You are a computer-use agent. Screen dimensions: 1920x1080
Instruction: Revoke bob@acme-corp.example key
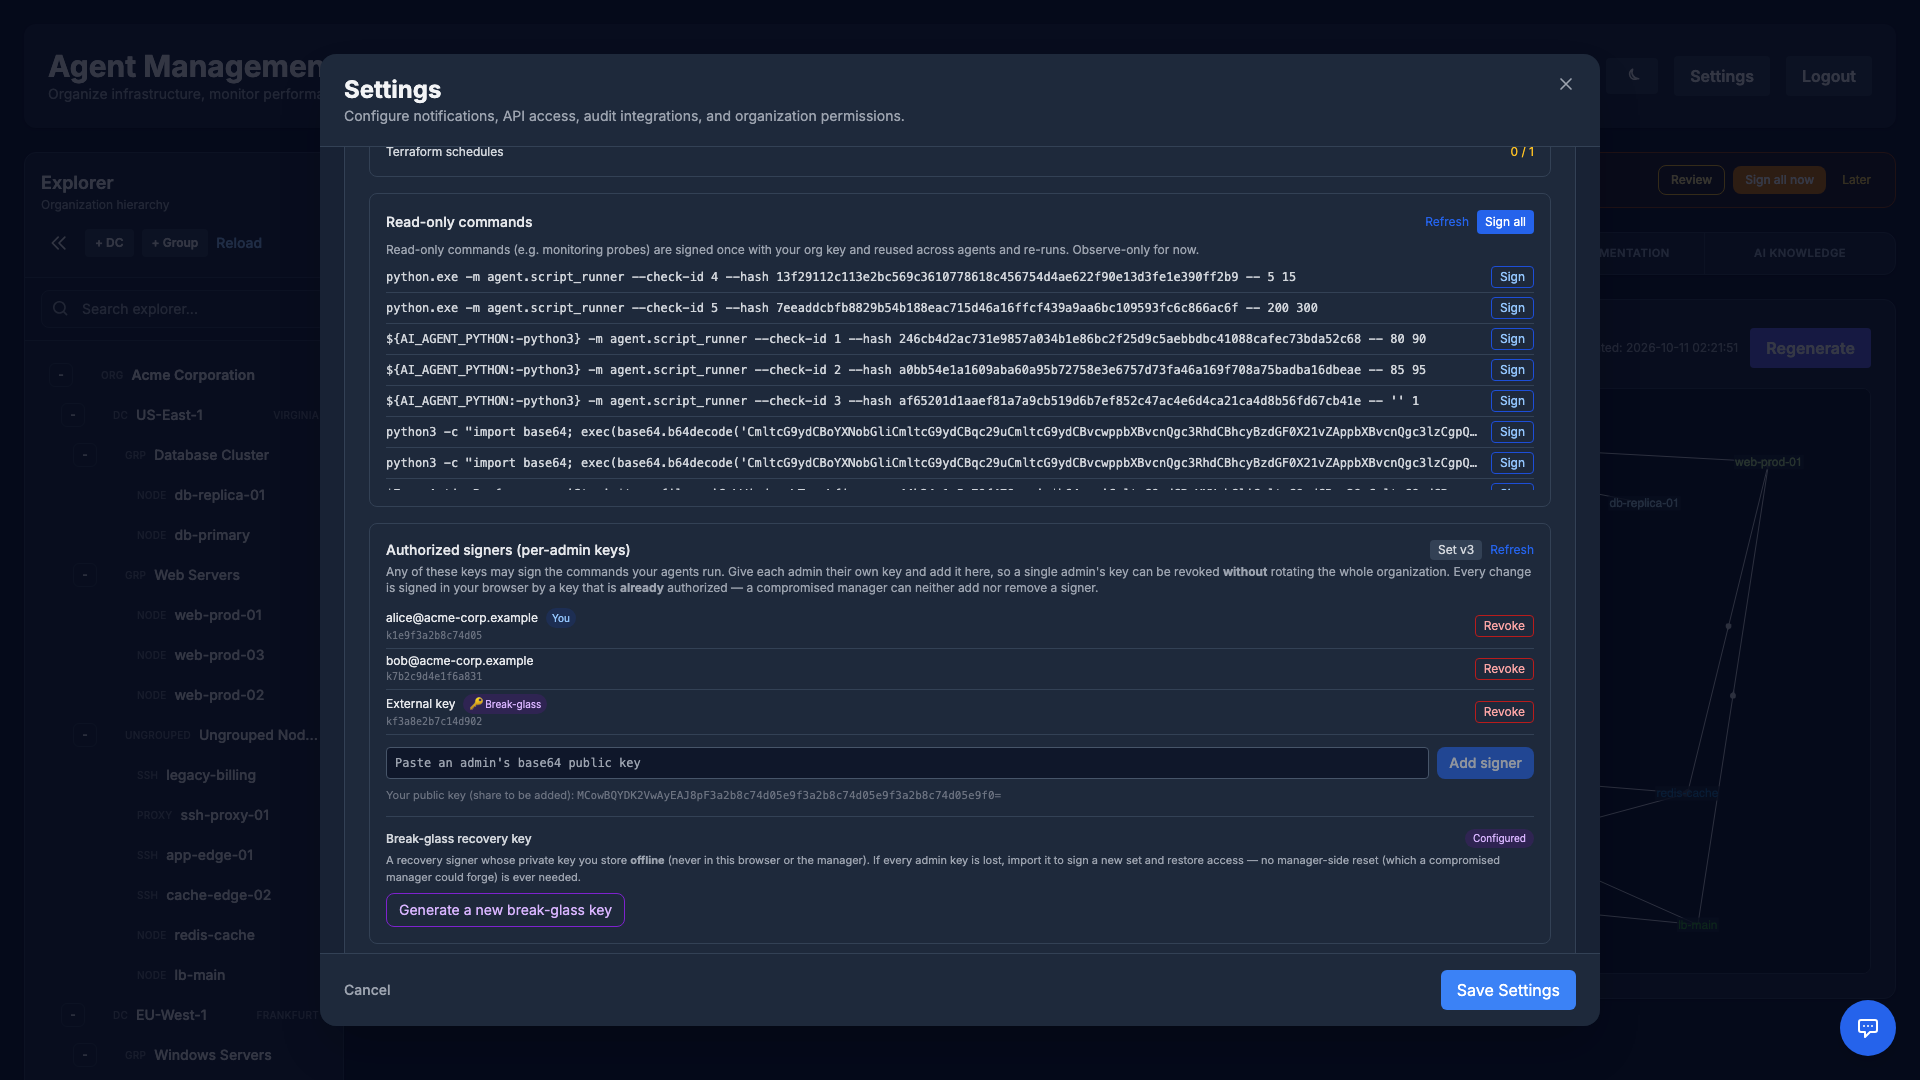click(1504, 669)
